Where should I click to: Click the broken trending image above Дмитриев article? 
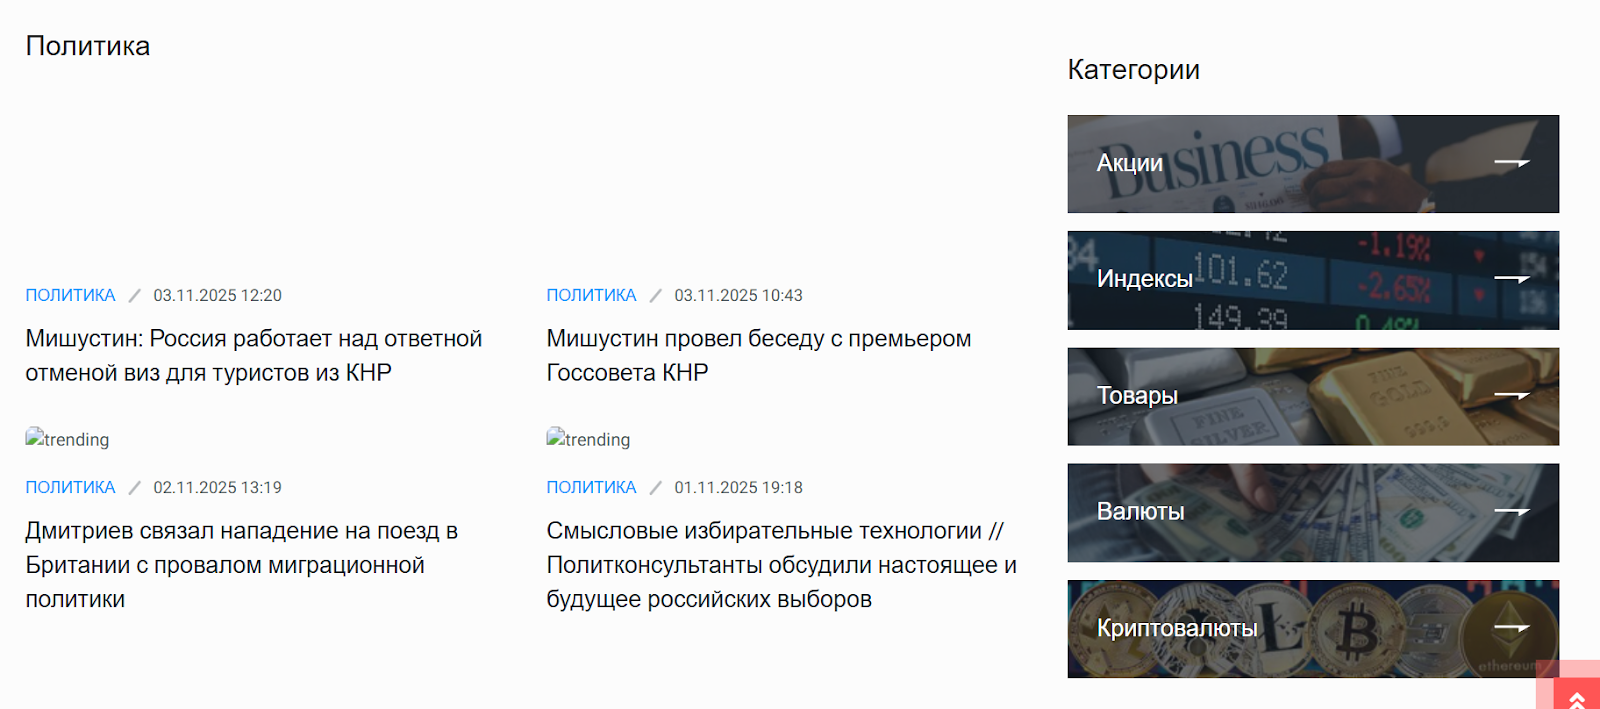[67, 439]
